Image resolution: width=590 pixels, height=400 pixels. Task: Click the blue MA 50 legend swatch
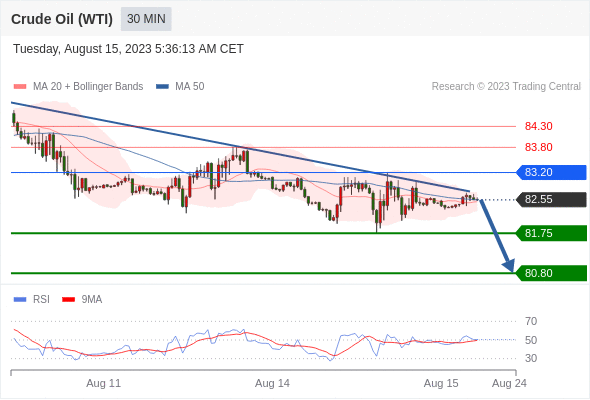(x=162, y=87)
